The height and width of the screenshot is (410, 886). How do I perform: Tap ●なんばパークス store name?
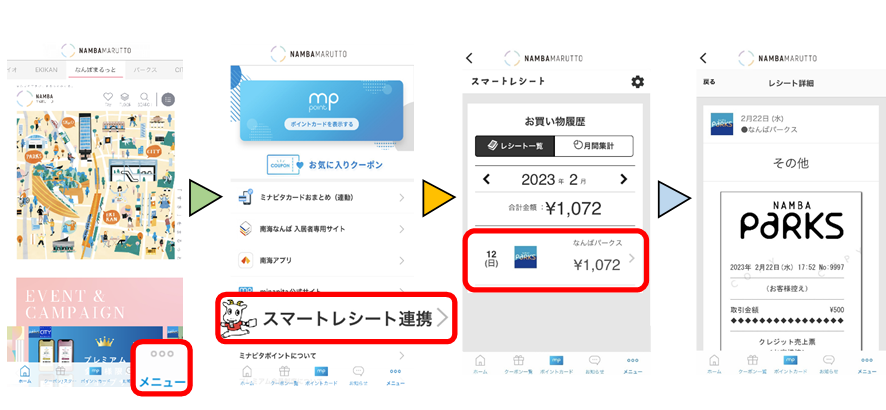click(768, 129)
